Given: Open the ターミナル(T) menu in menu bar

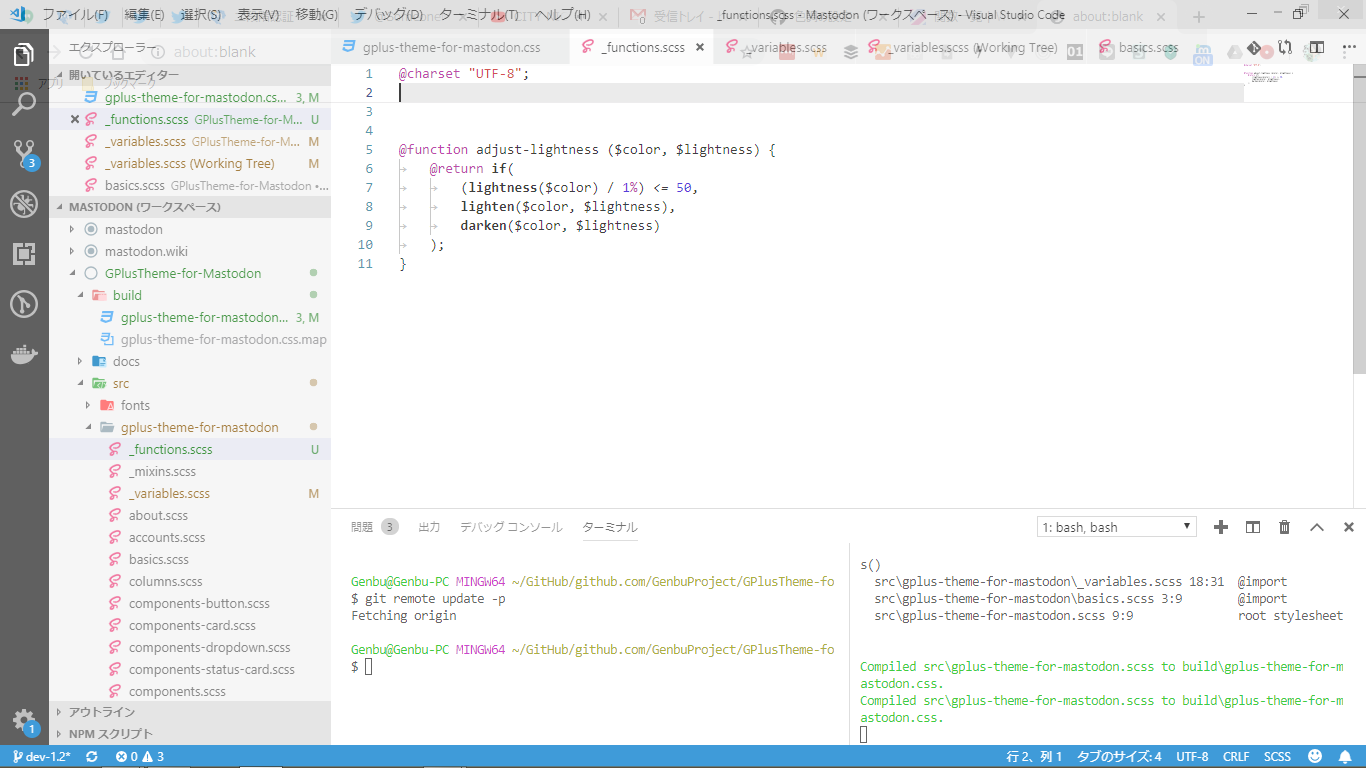Looking at the screenshot, I should (x=478, y=15).
